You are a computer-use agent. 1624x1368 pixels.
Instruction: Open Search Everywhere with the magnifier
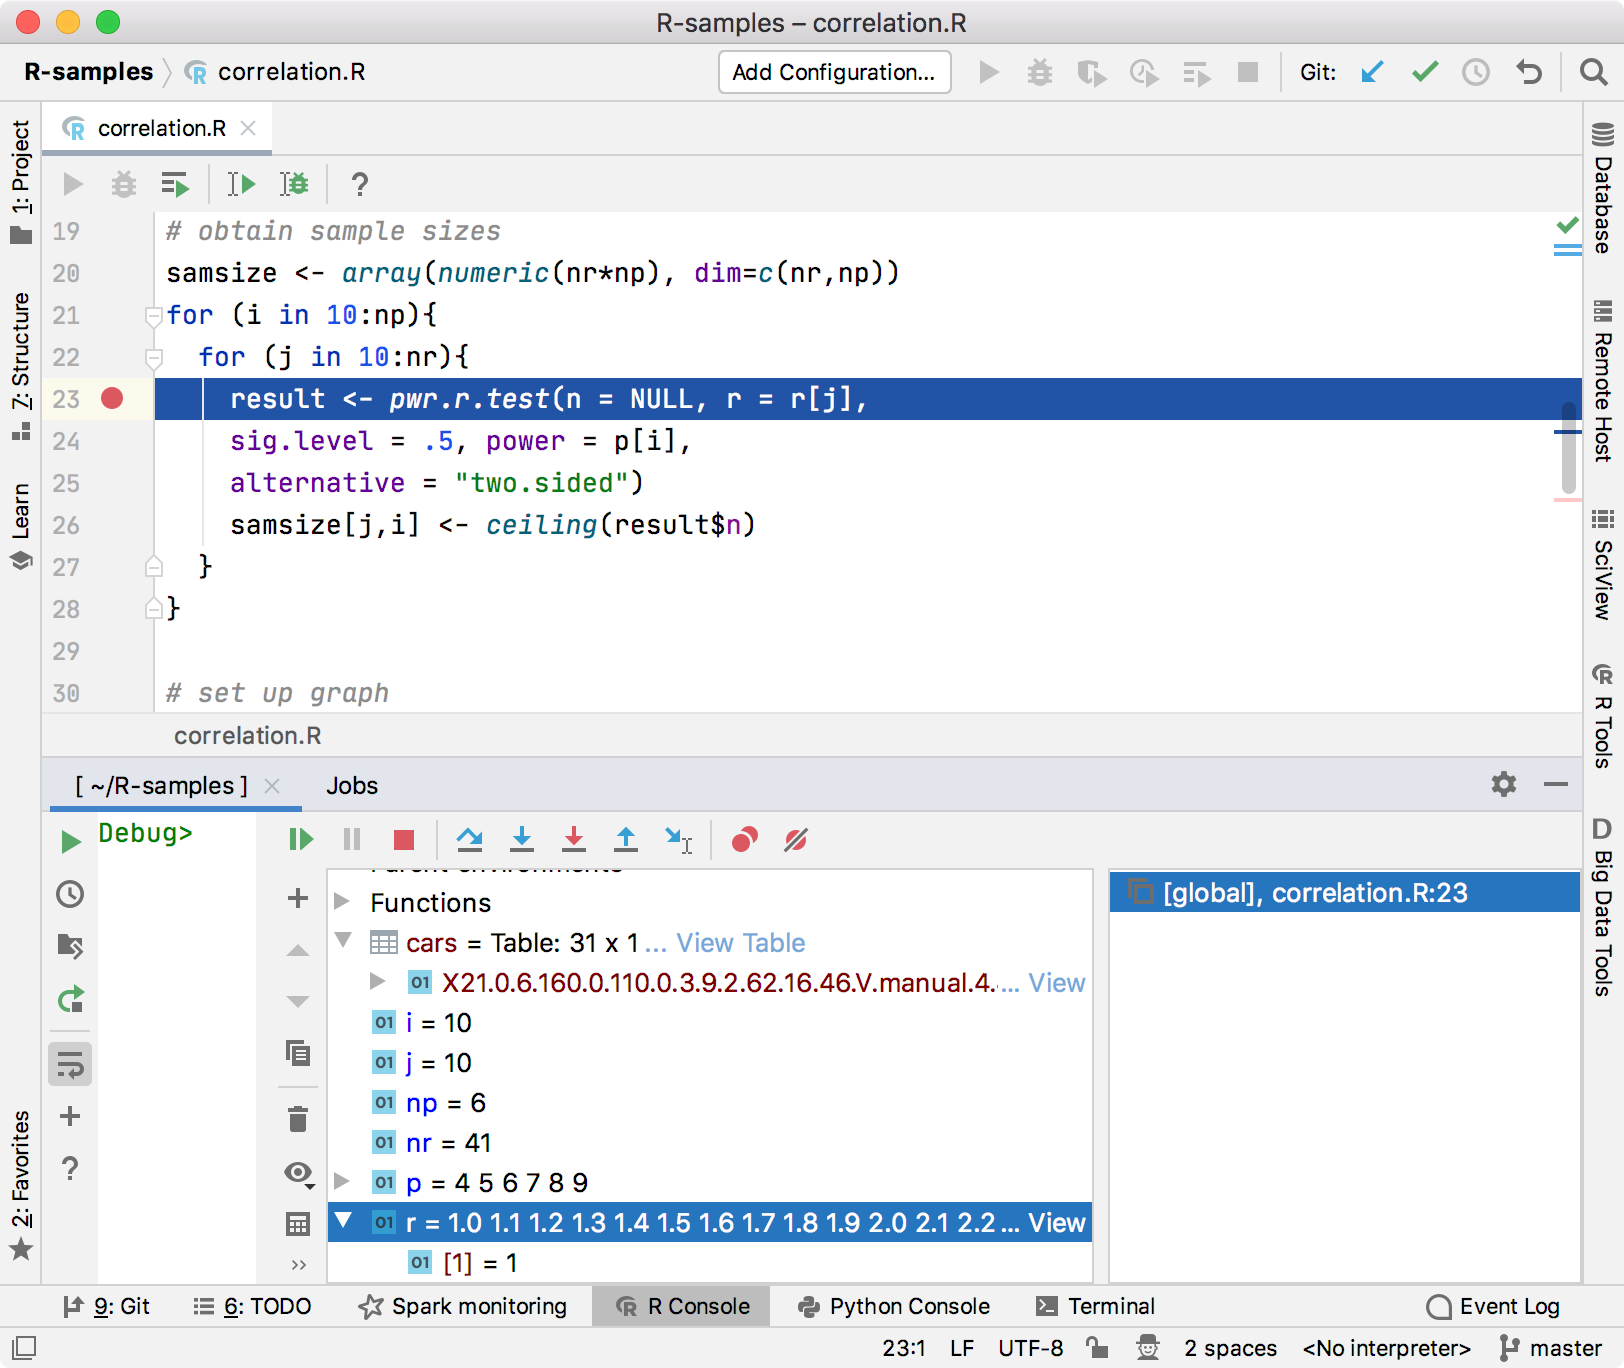pos(1592,72)
